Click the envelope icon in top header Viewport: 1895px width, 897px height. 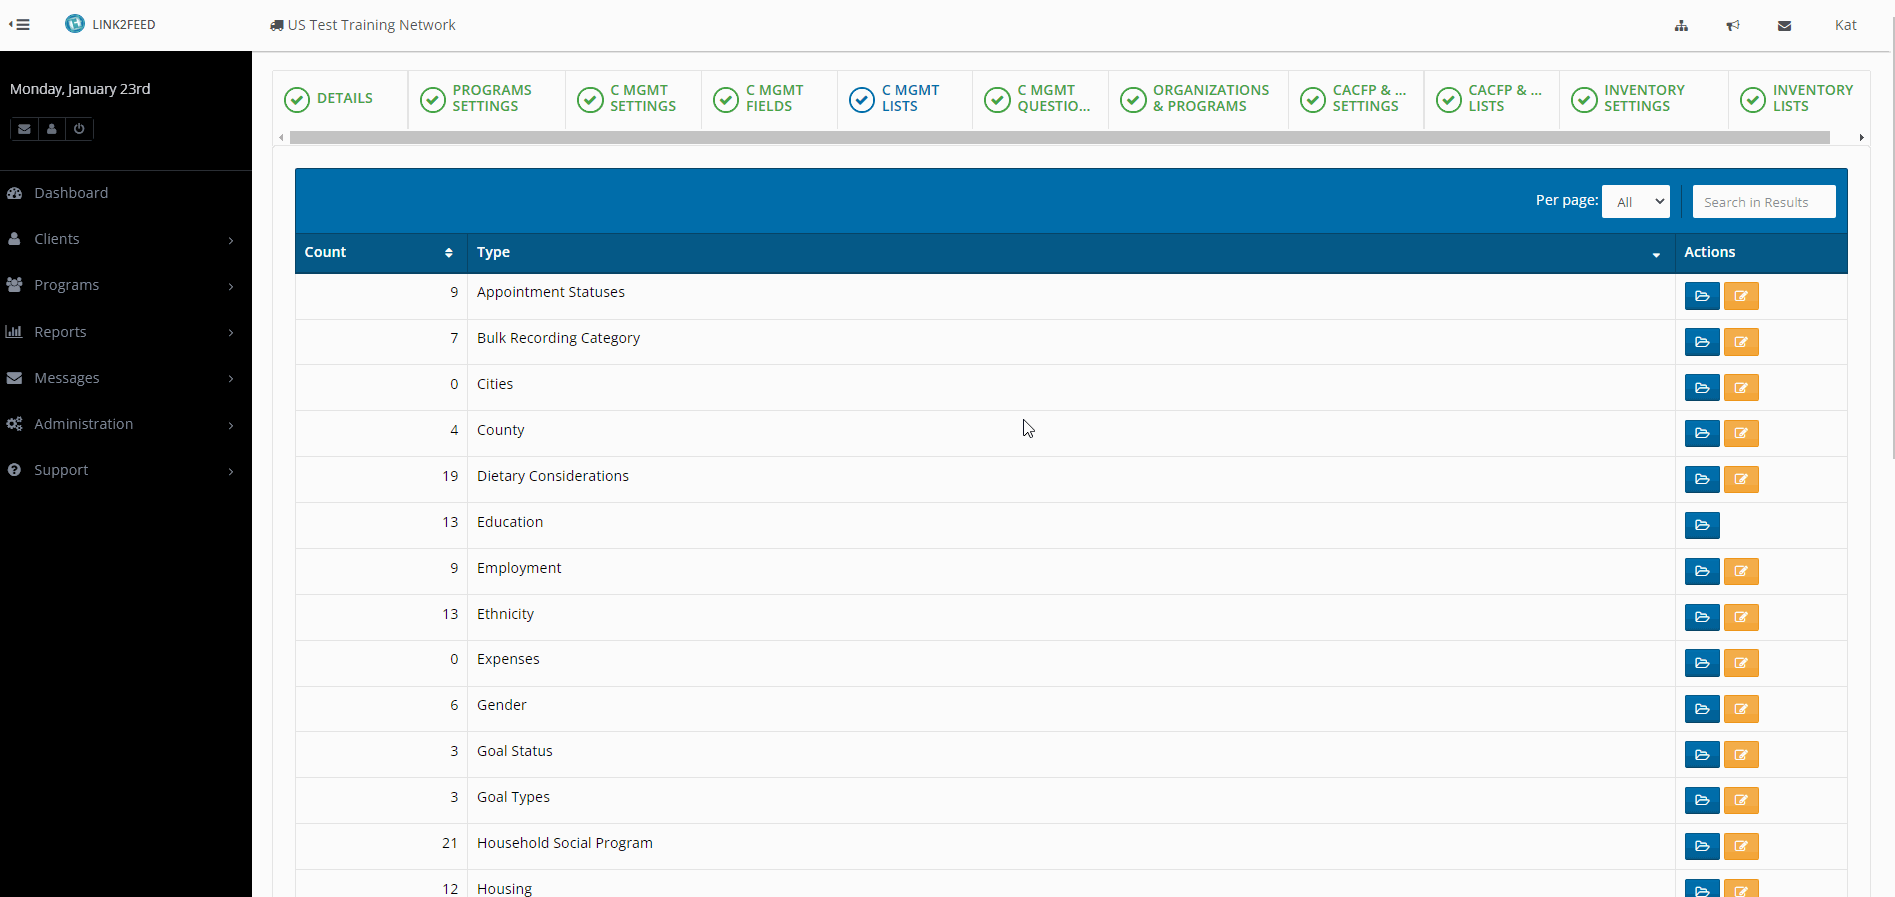click(x=1784, y=26)
